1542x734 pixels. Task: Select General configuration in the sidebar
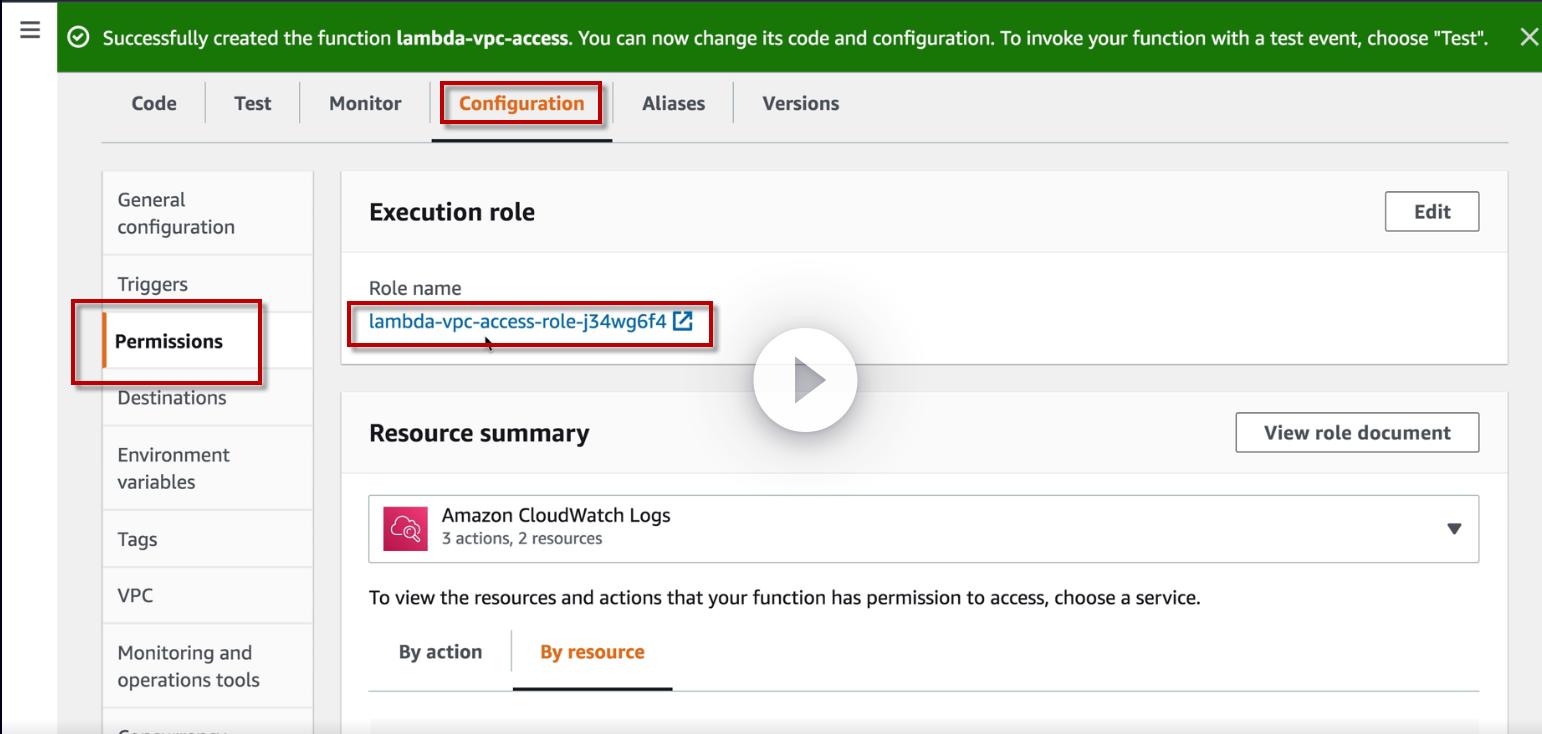(x=176, y=213)
